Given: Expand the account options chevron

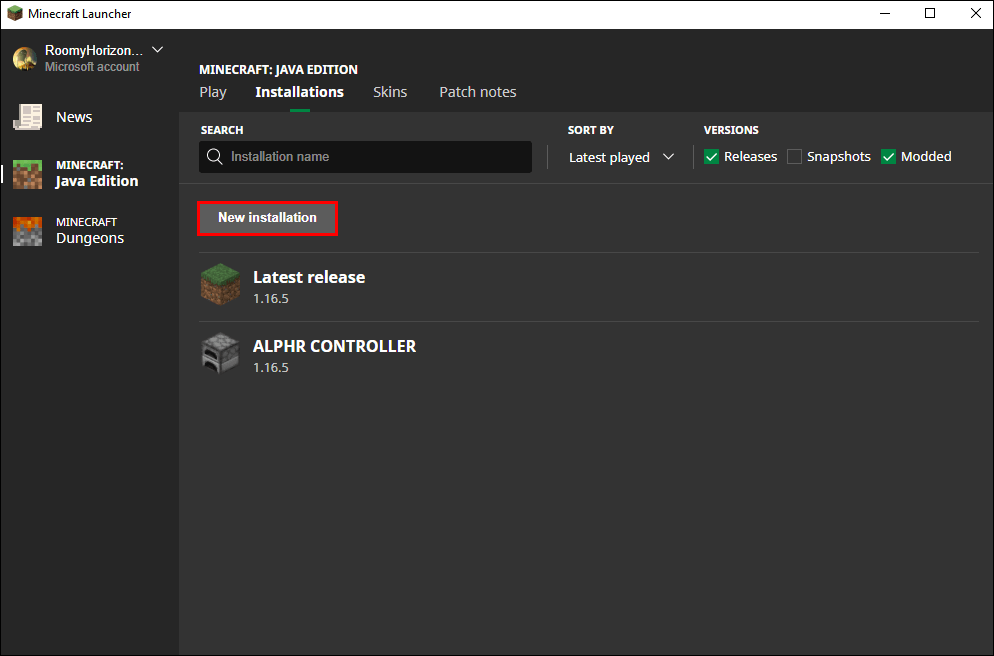Looking at the screenshot, I should [x=157, y=49].
